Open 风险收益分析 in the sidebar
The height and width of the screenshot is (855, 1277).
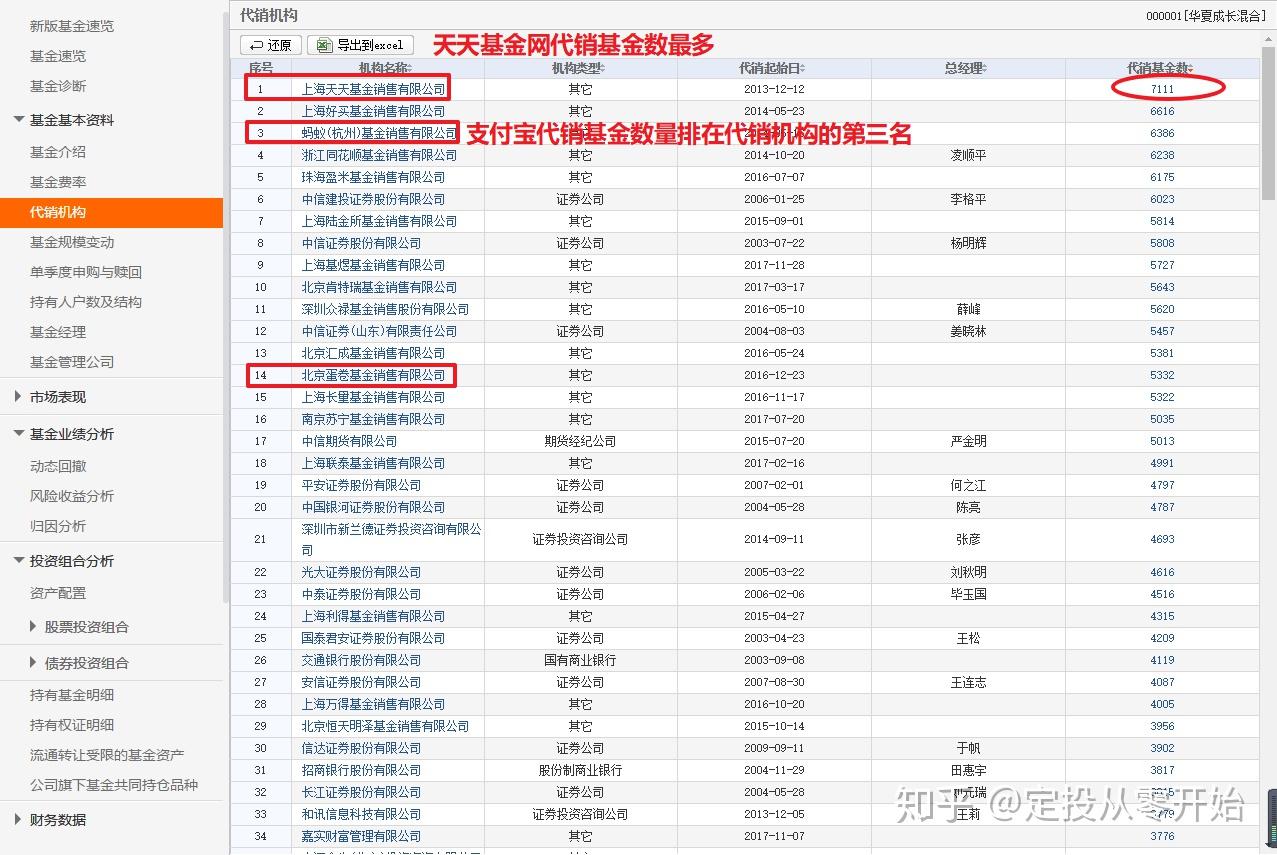tap(72, 496)
